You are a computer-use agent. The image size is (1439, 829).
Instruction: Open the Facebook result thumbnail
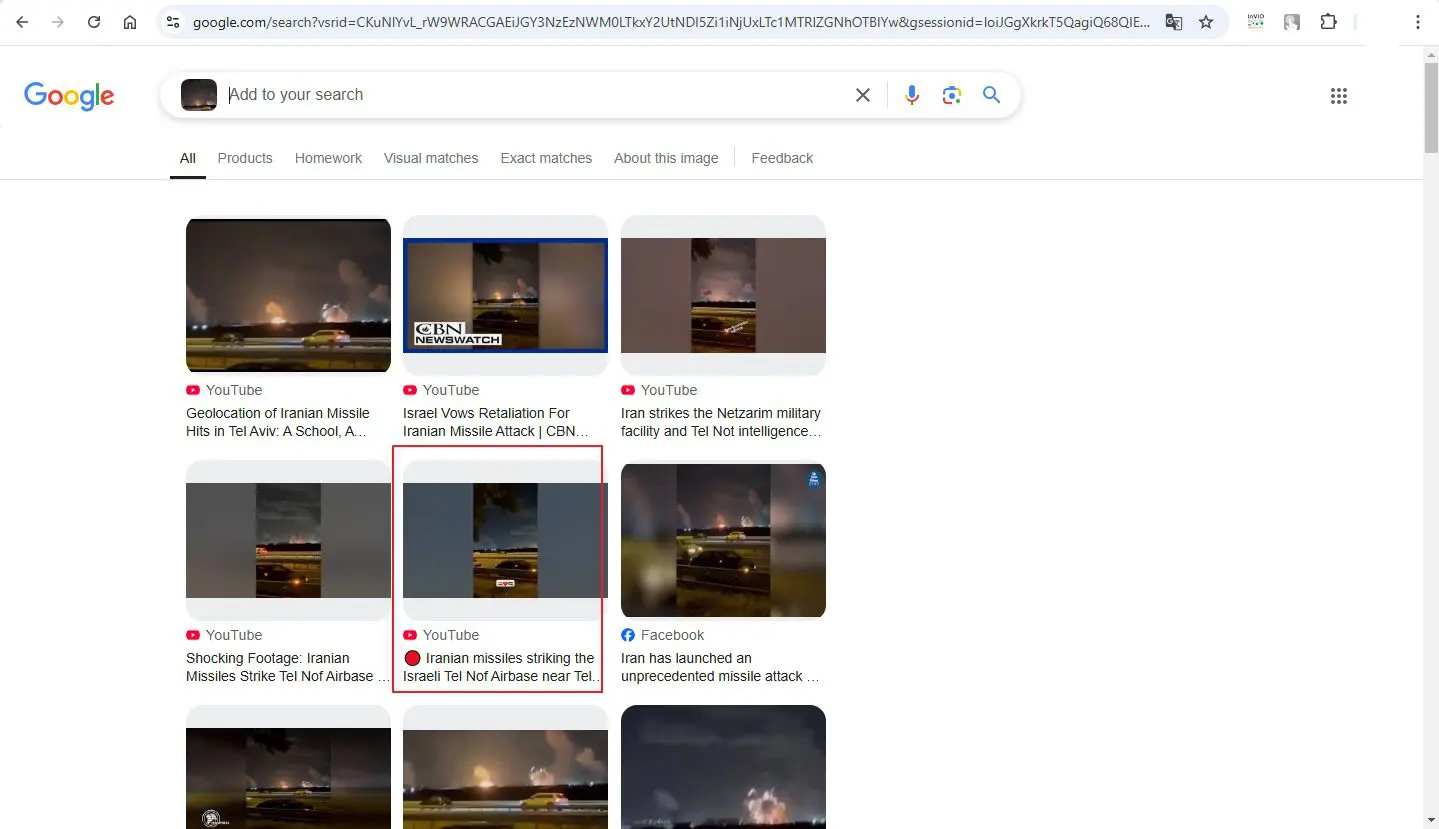723,540
